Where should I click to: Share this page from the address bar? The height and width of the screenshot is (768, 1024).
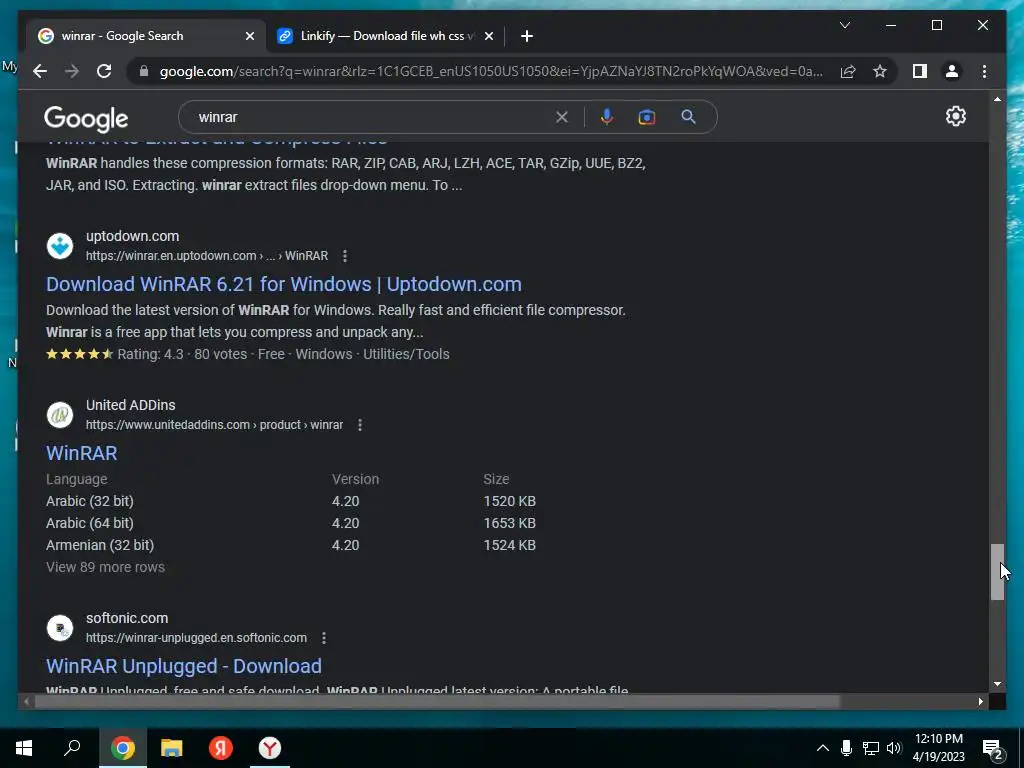[848, 71]
